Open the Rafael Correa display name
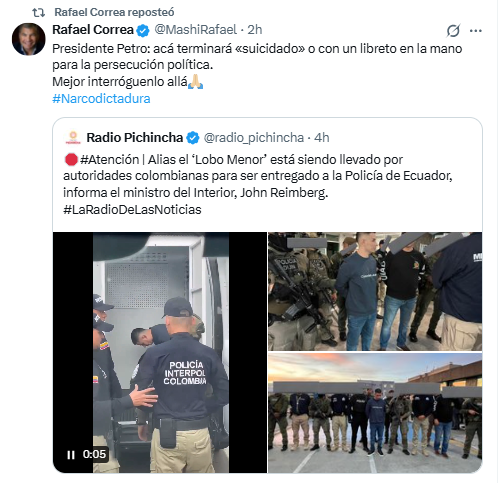499x483 pixels. coord(93,30)
